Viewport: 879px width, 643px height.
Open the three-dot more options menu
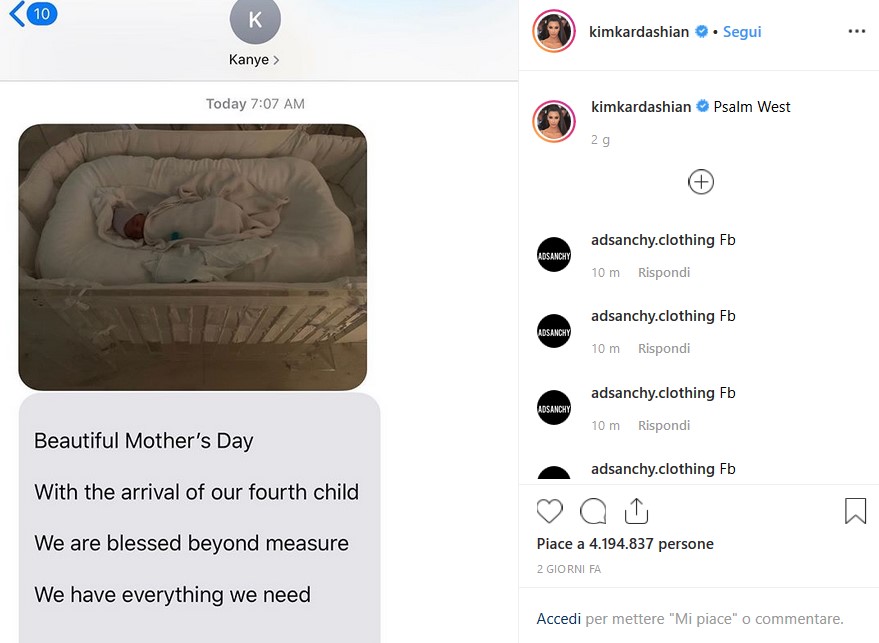coord(856,32)
